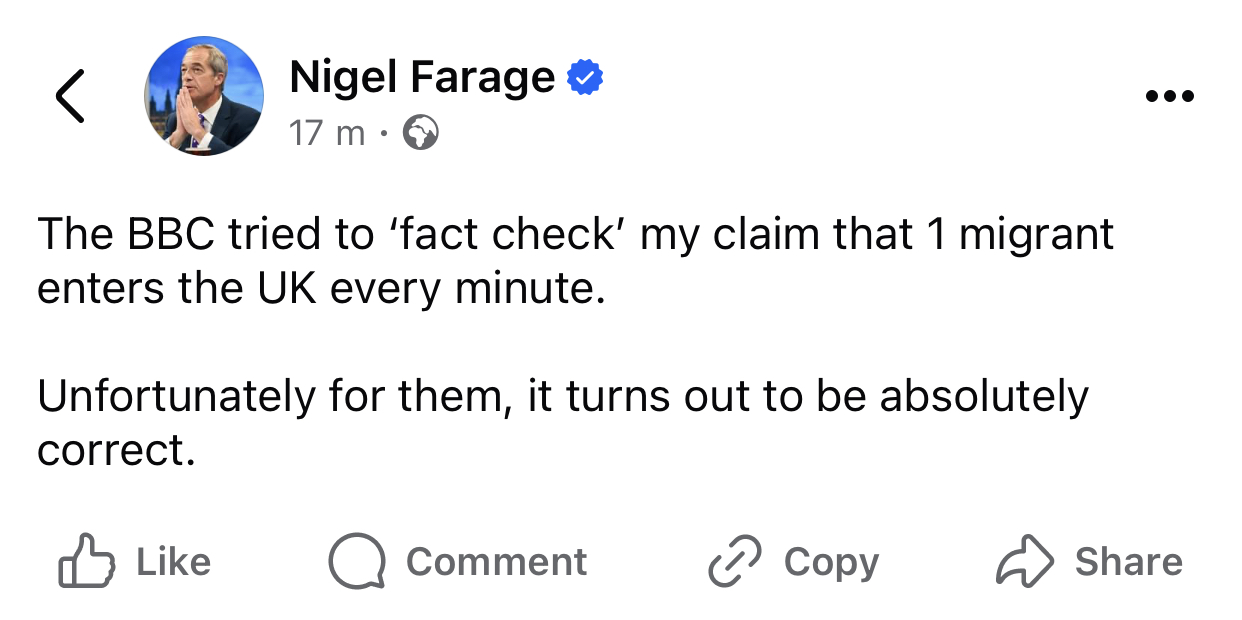Click the globe public-audience icon
This screenshot has width=1242, height=620.
(420, 132)
